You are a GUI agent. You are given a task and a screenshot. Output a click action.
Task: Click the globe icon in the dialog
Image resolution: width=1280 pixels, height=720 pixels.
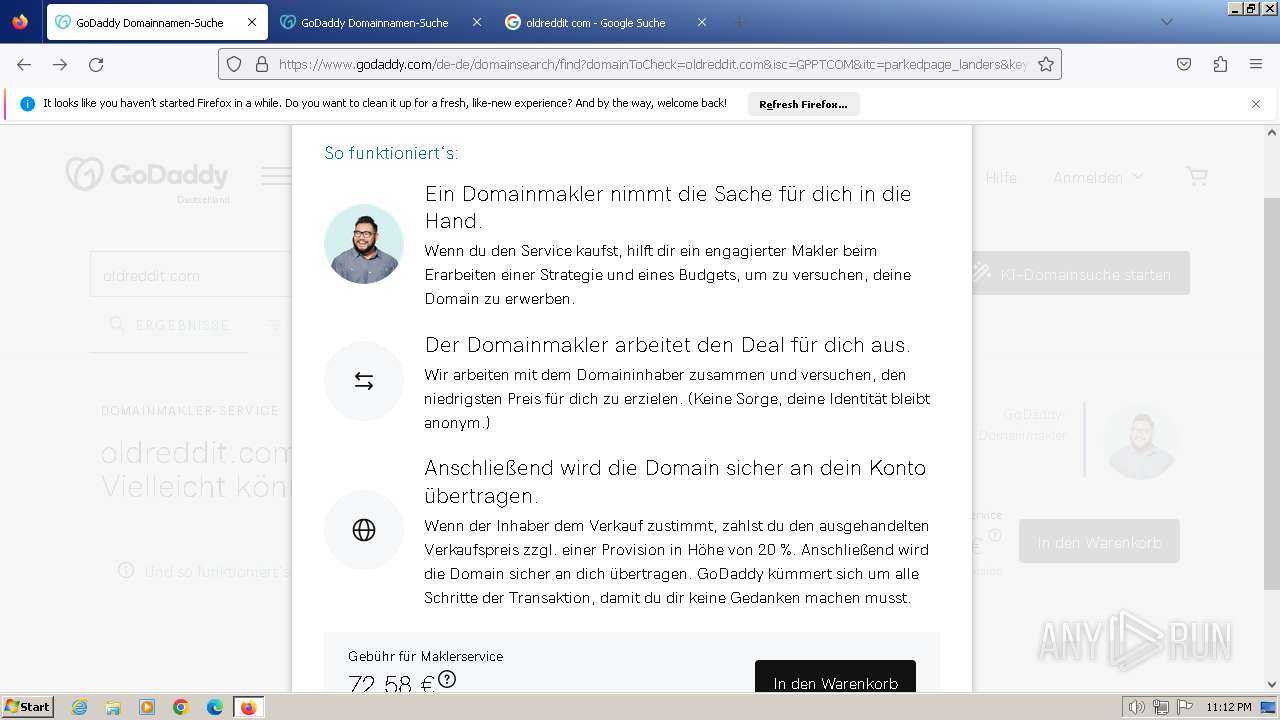(364, 530)
